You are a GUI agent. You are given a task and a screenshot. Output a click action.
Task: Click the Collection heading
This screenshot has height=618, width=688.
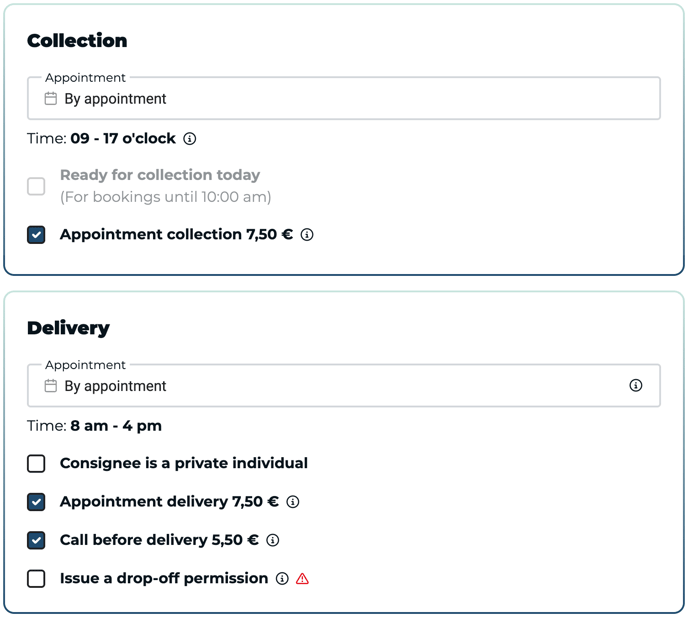(x=77, y=41)
